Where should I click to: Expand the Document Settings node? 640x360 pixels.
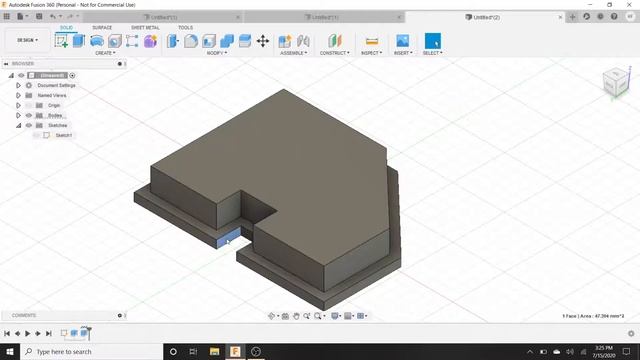pos(18,85)
